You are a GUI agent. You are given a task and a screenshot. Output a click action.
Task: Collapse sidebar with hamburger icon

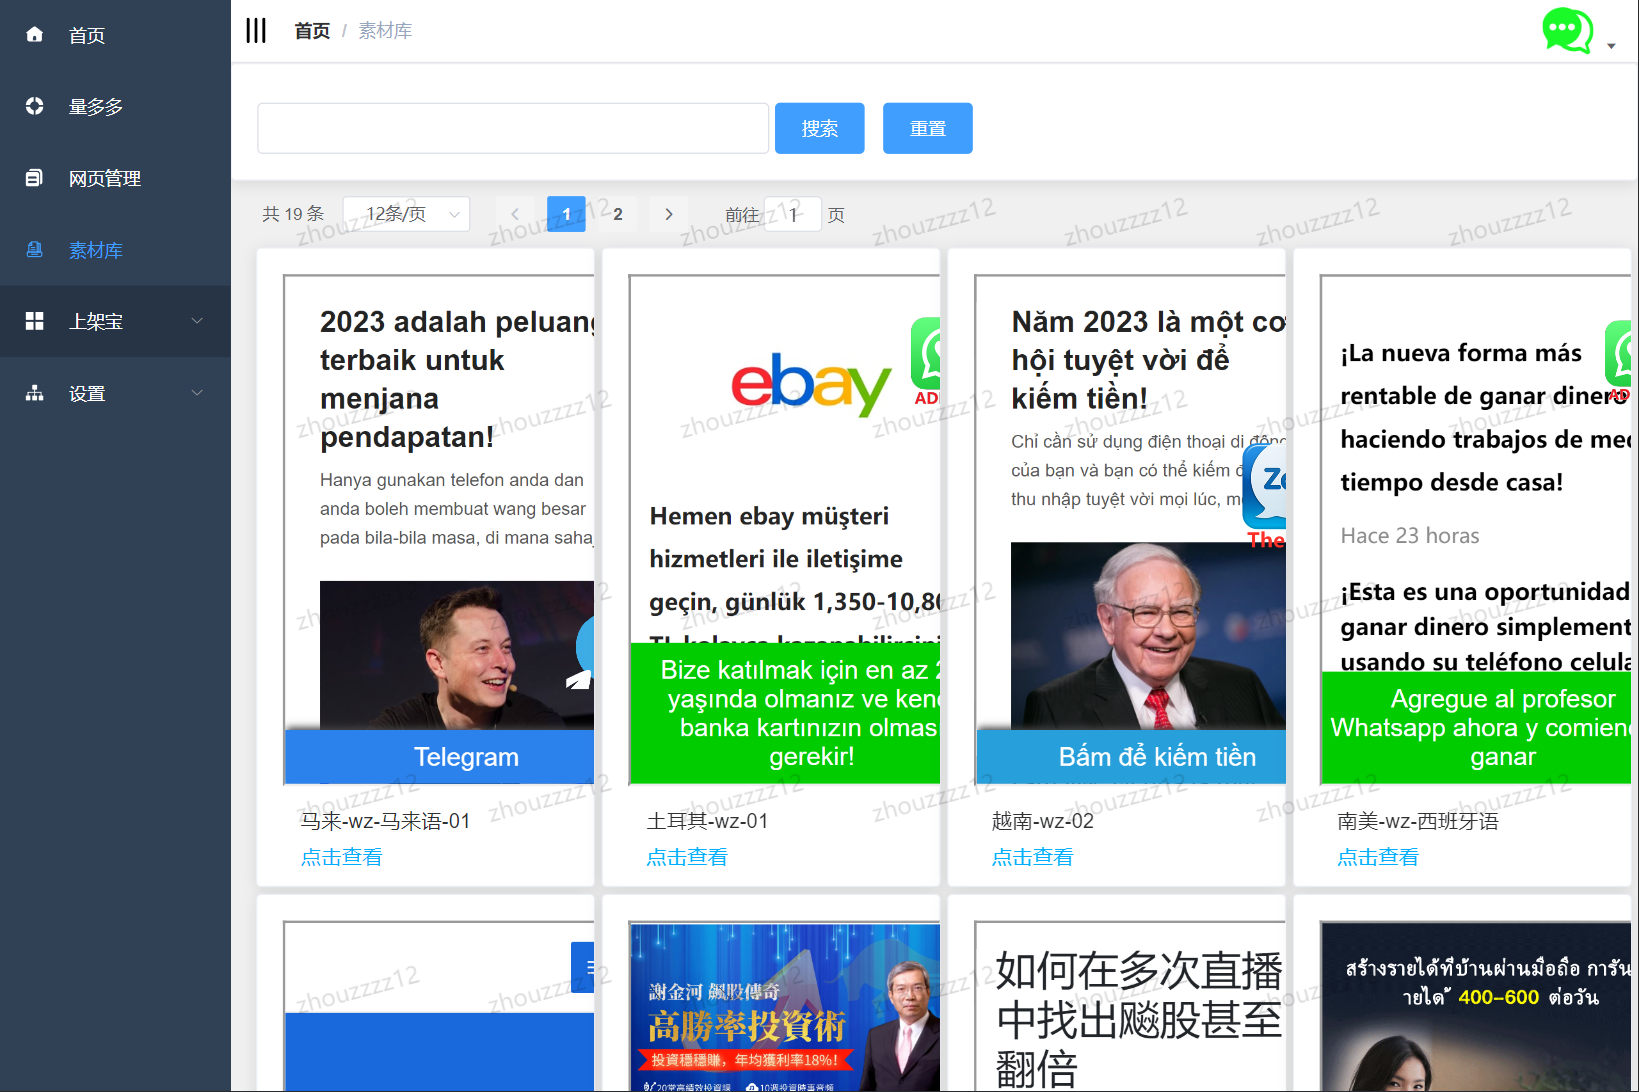coord(256,31)
